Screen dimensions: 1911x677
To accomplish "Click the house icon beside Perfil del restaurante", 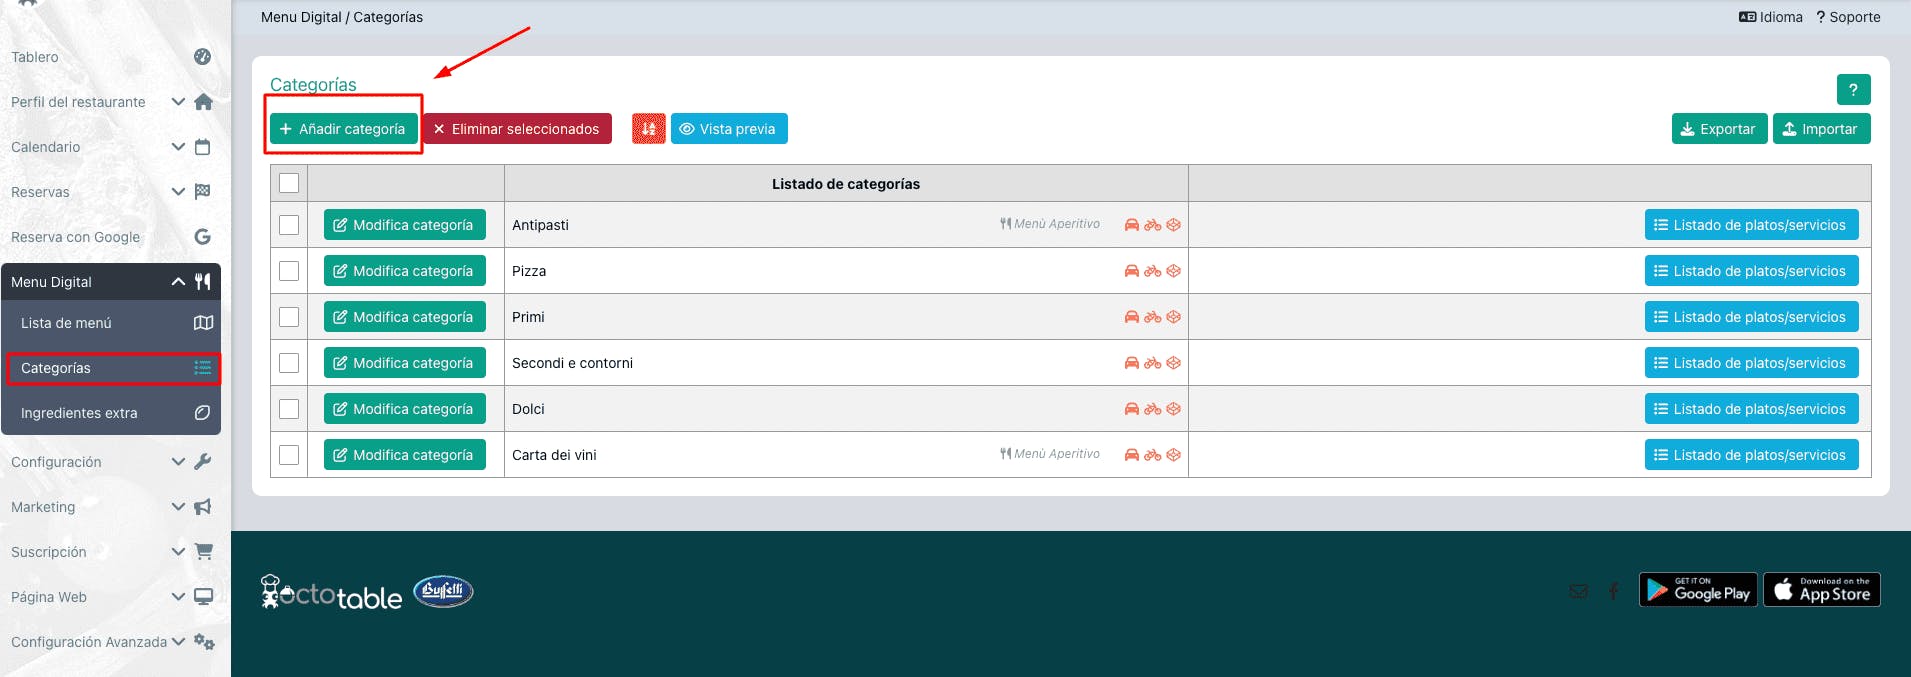I will (203, 102).
